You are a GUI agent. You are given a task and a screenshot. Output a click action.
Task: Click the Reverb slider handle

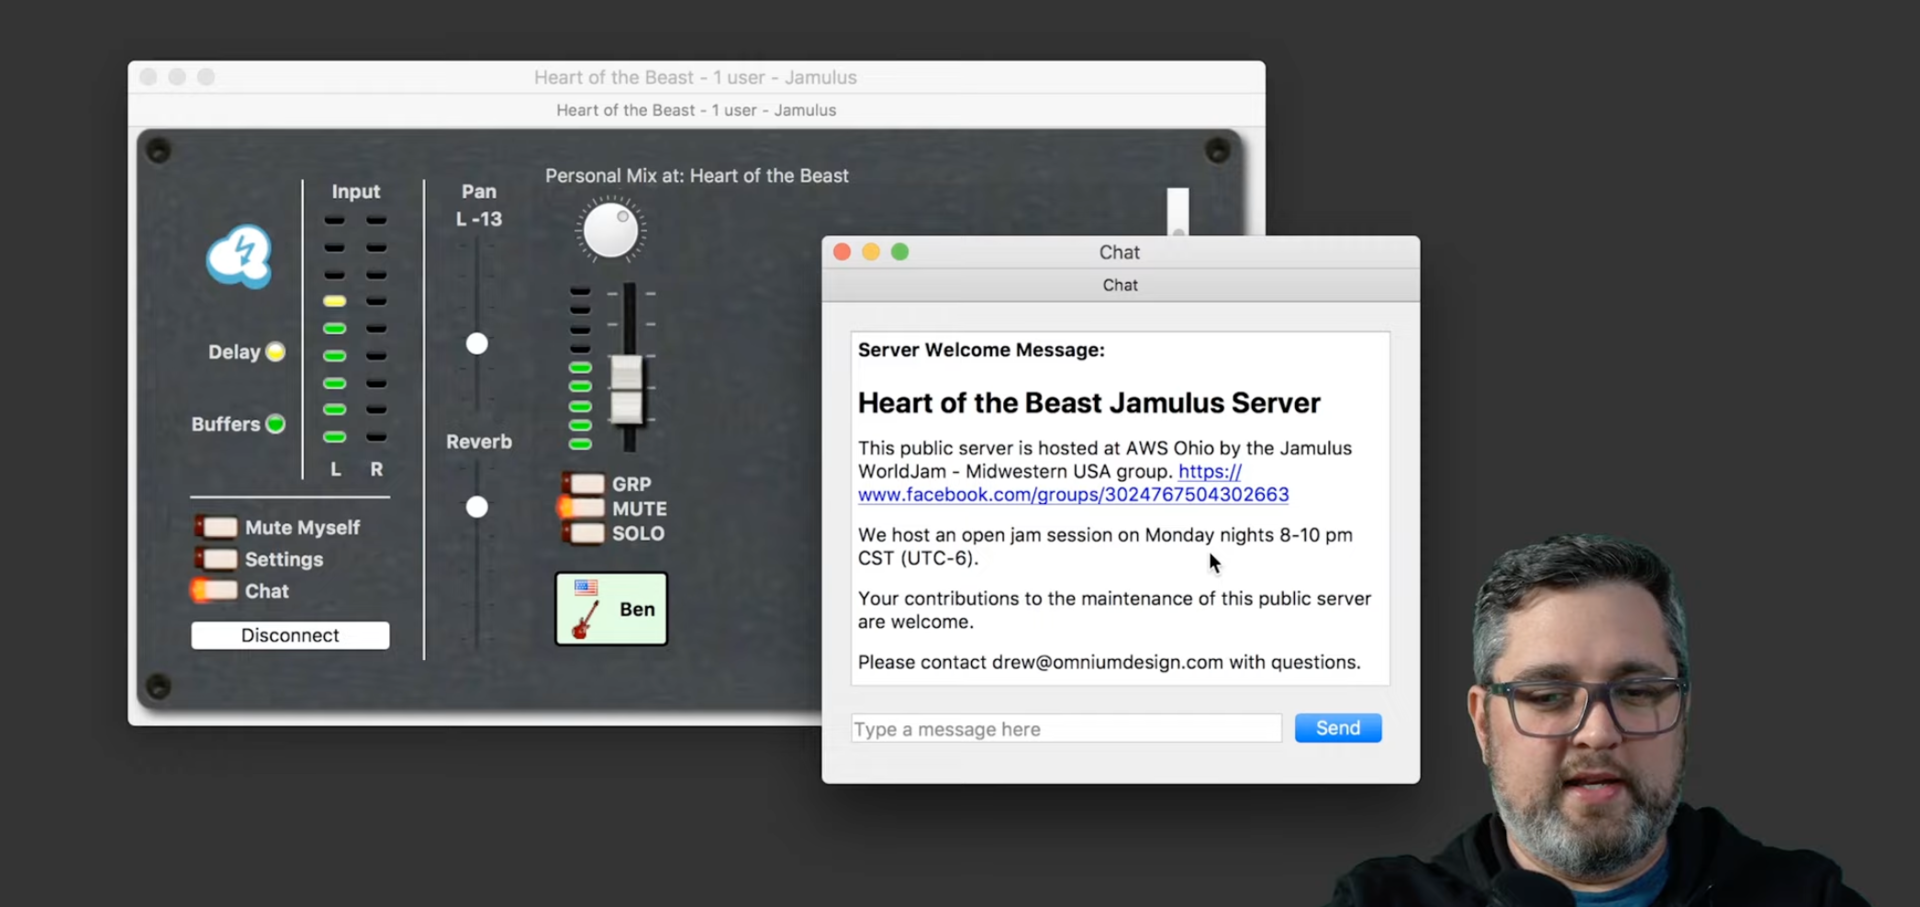pyautogui.click(x=477, y=507)
